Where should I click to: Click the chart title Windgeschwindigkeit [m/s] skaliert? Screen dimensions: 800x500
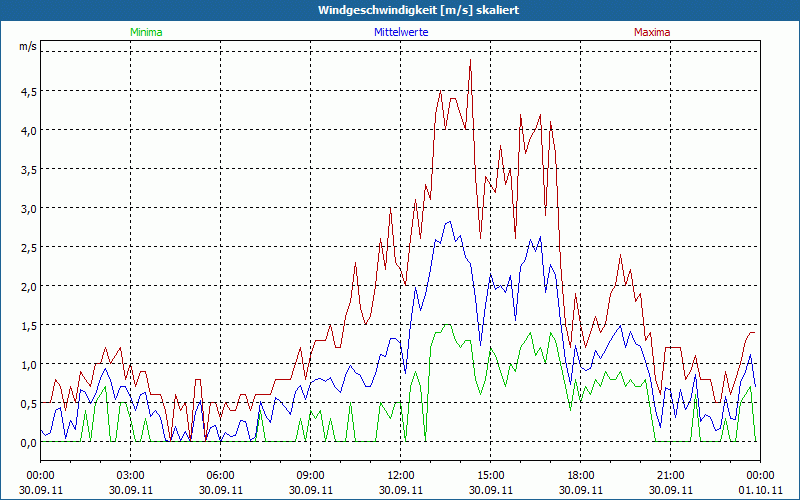click(418, 10)
